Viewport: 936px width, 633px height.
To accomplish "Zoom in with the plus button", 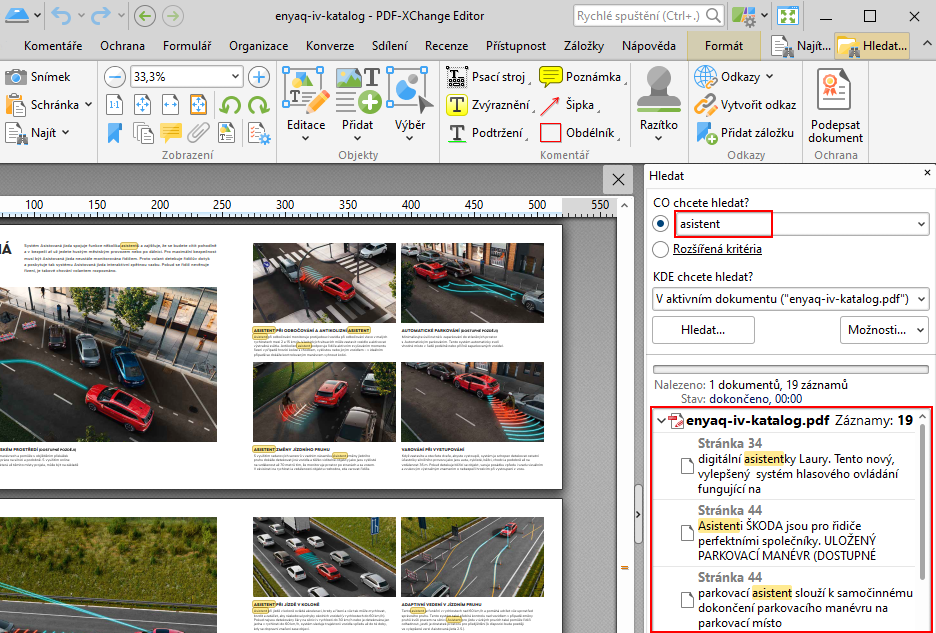I will coord(258,77).
